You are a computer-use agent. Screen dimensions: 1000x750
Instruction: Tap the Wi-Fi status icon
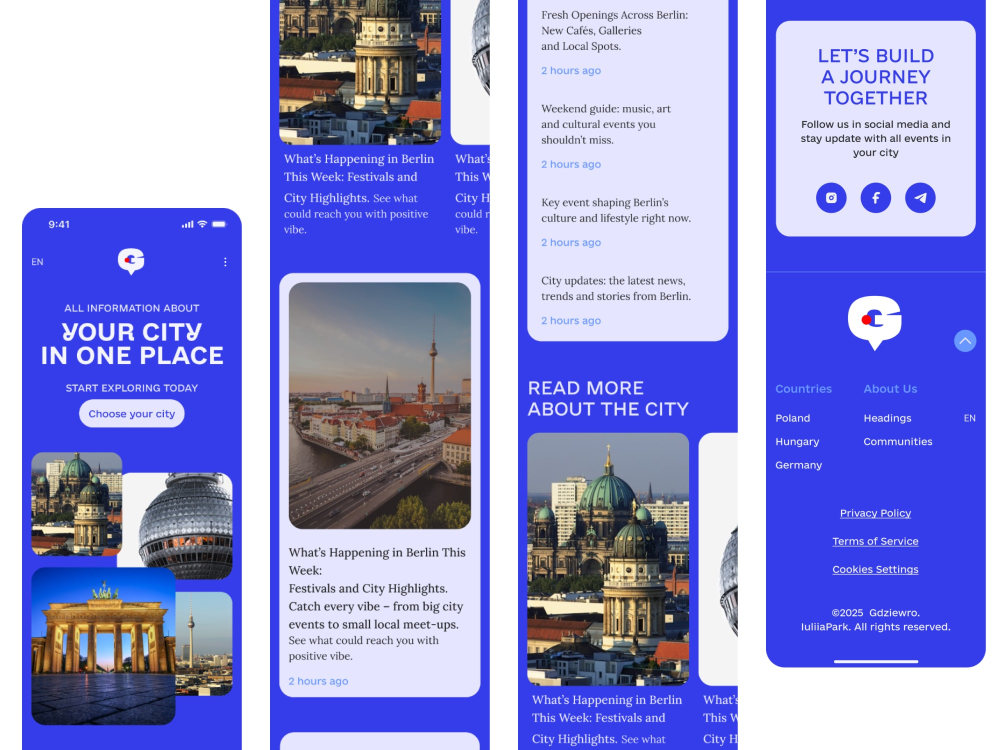tap(202, 224)
